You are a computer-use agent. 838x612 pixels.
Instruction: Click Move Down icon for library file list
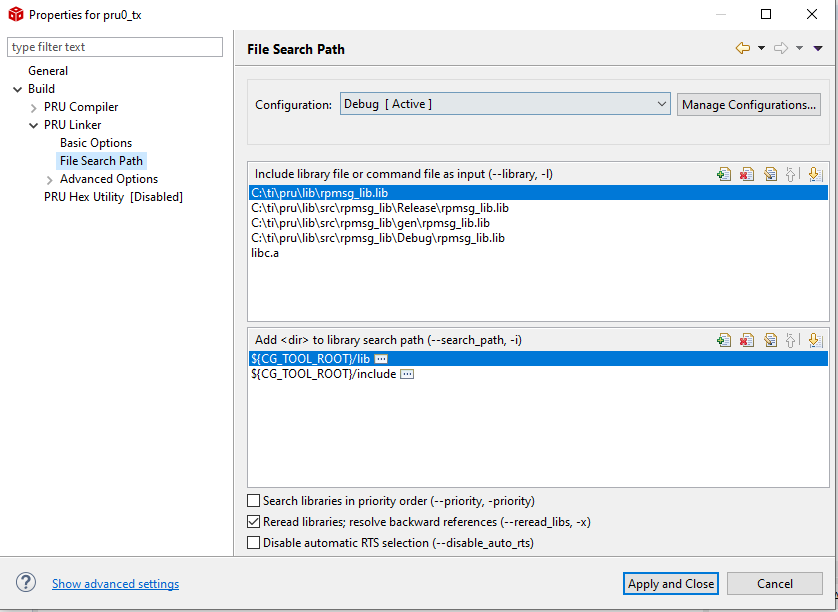[x=814, y=174]
